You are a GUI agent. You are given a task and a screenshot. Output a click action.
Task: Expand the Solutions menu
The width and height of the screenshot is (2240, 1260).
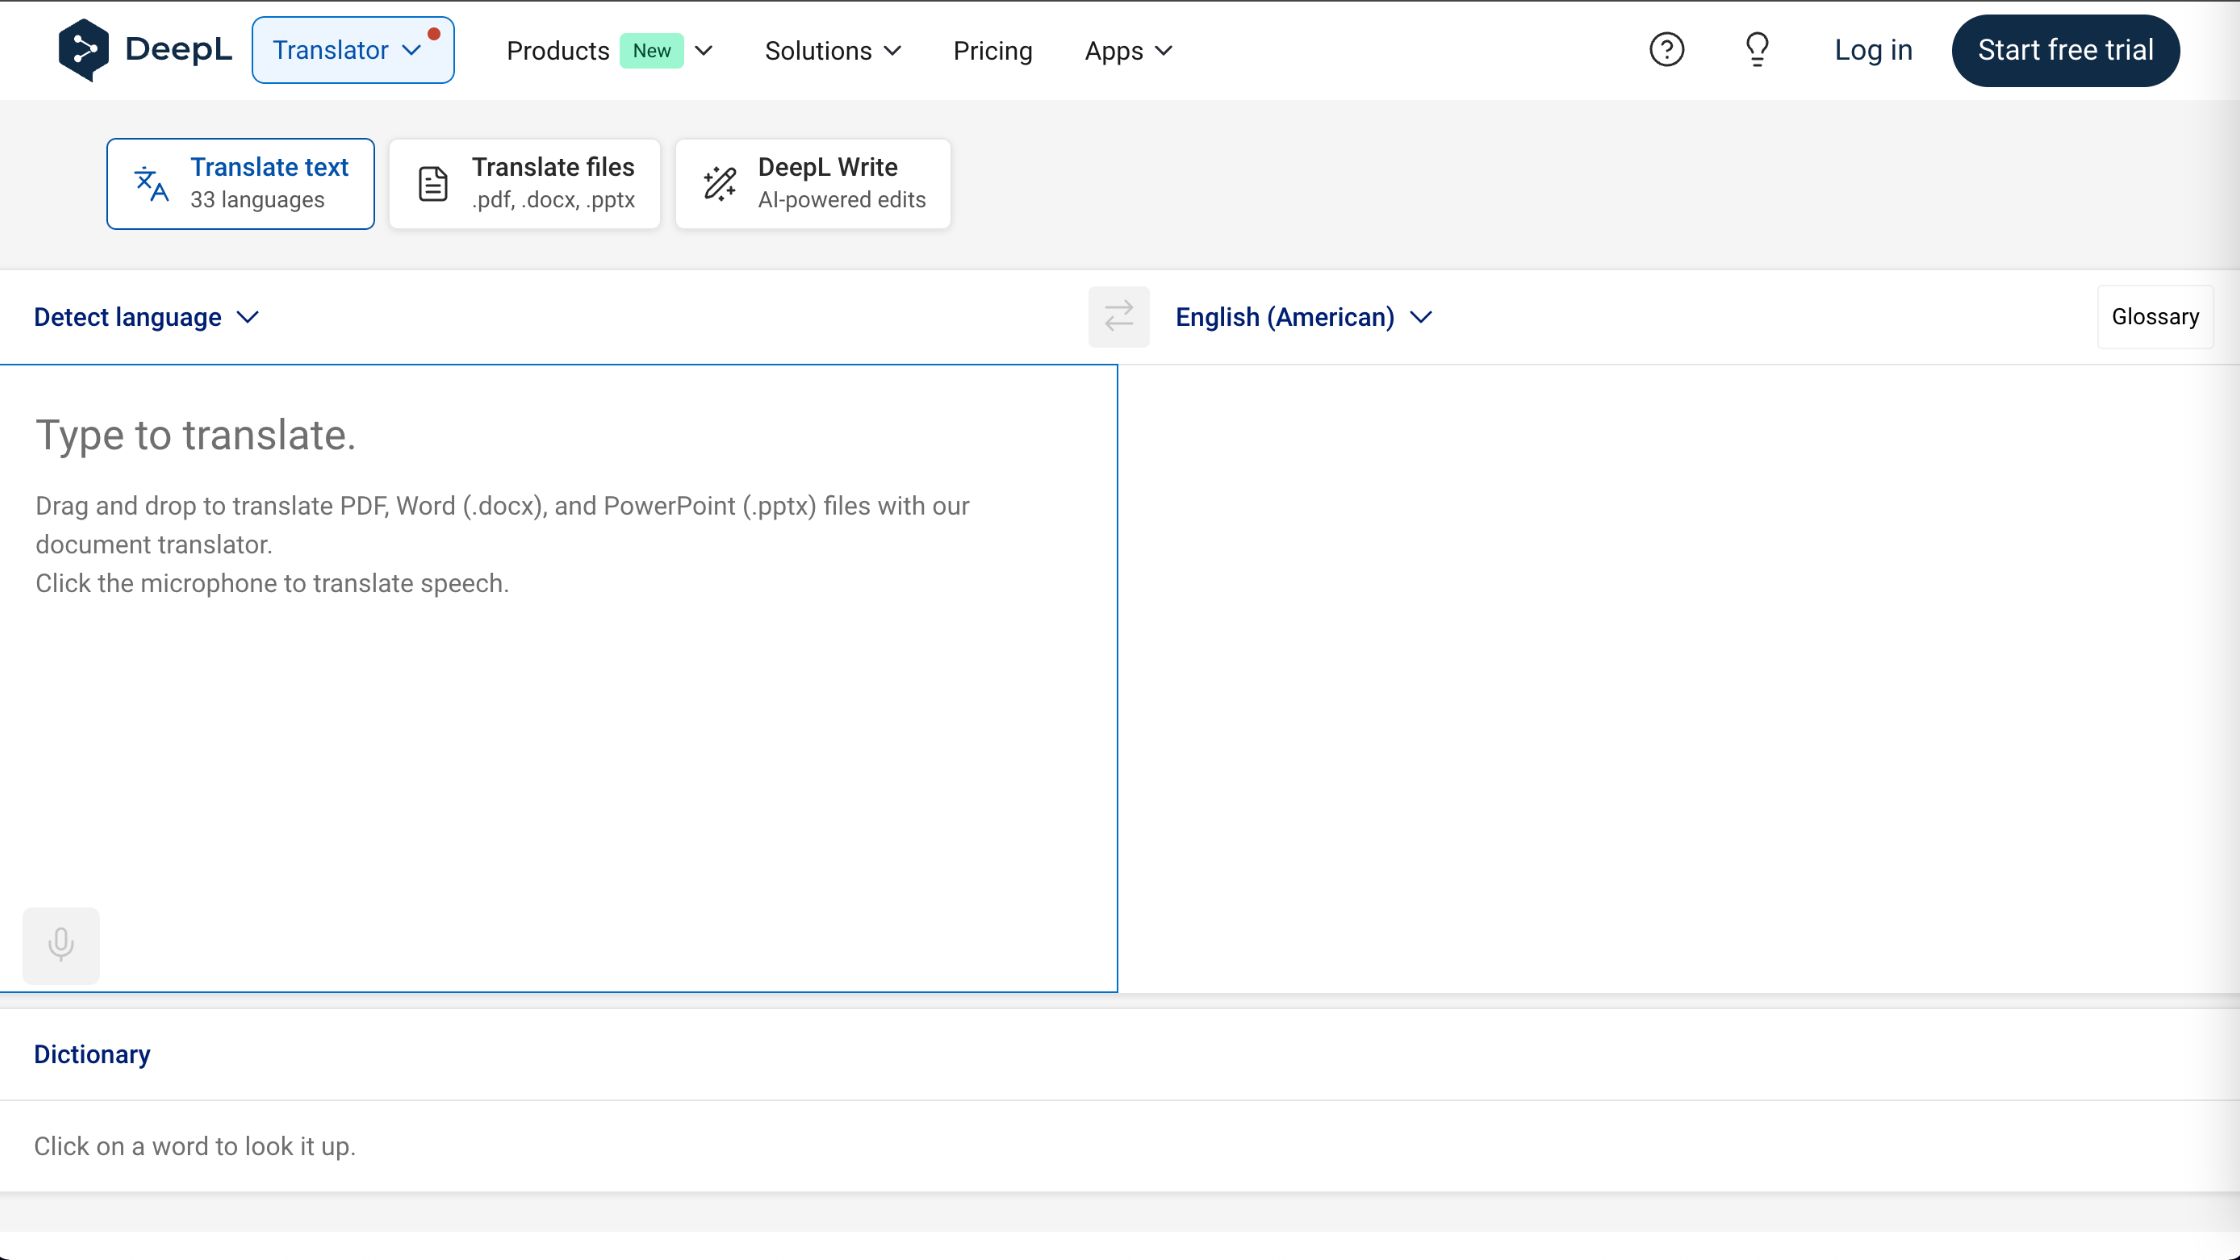(x=833, y=51)
